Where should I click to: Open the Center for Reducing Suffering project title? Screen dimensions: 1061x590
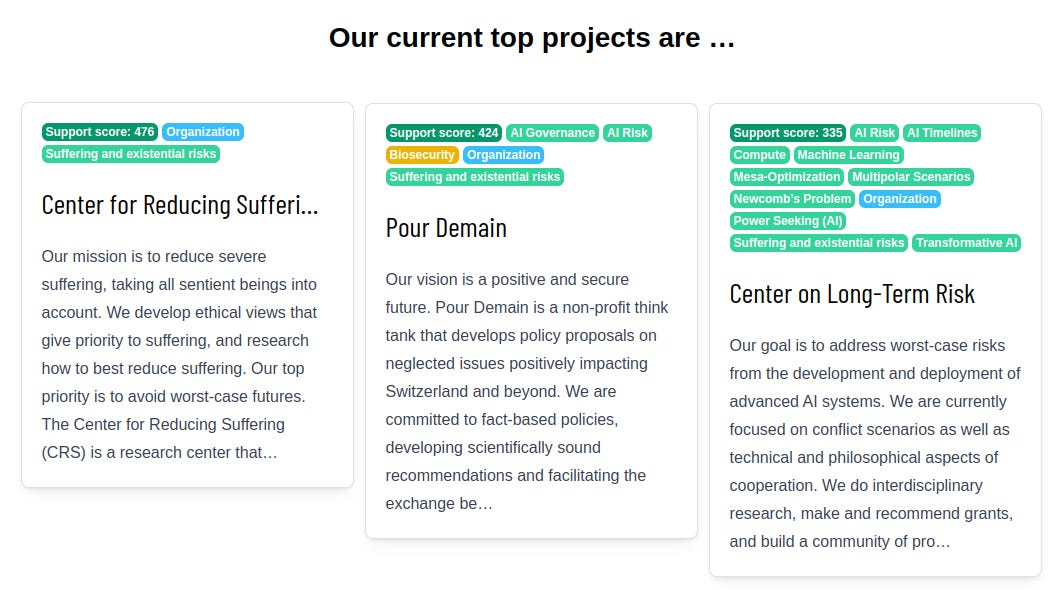(180, 205)
